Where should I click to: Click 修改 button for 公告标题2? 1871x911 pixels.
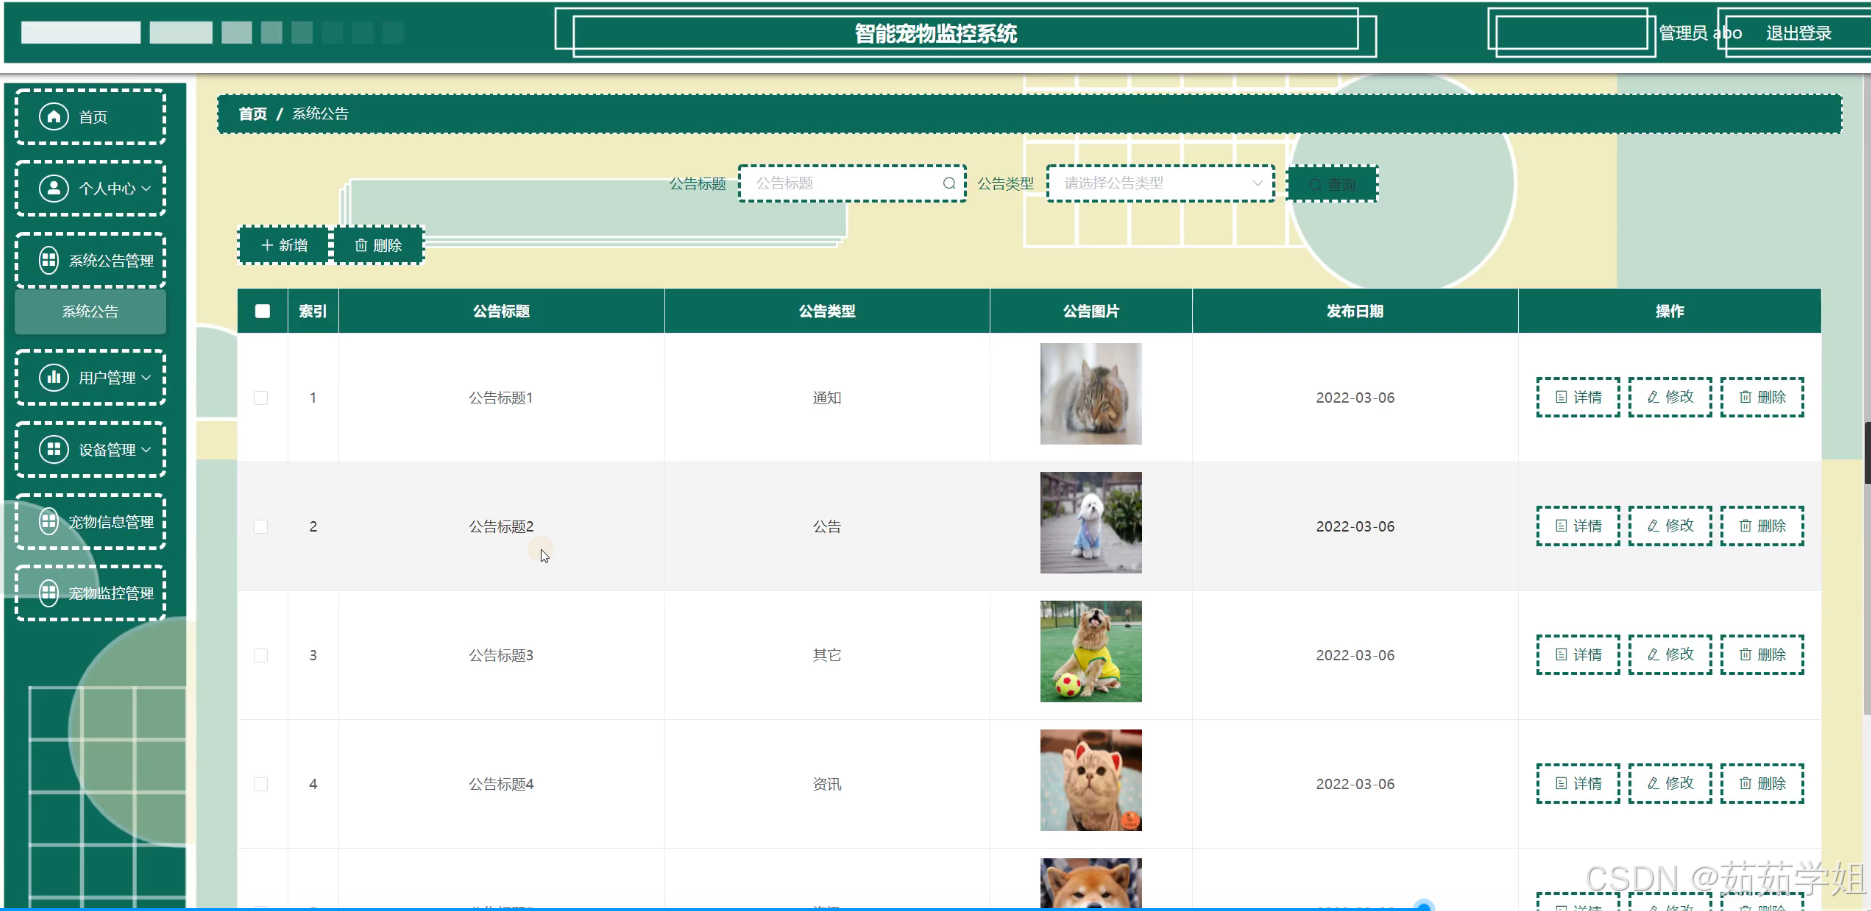(x=1670, y=526)
